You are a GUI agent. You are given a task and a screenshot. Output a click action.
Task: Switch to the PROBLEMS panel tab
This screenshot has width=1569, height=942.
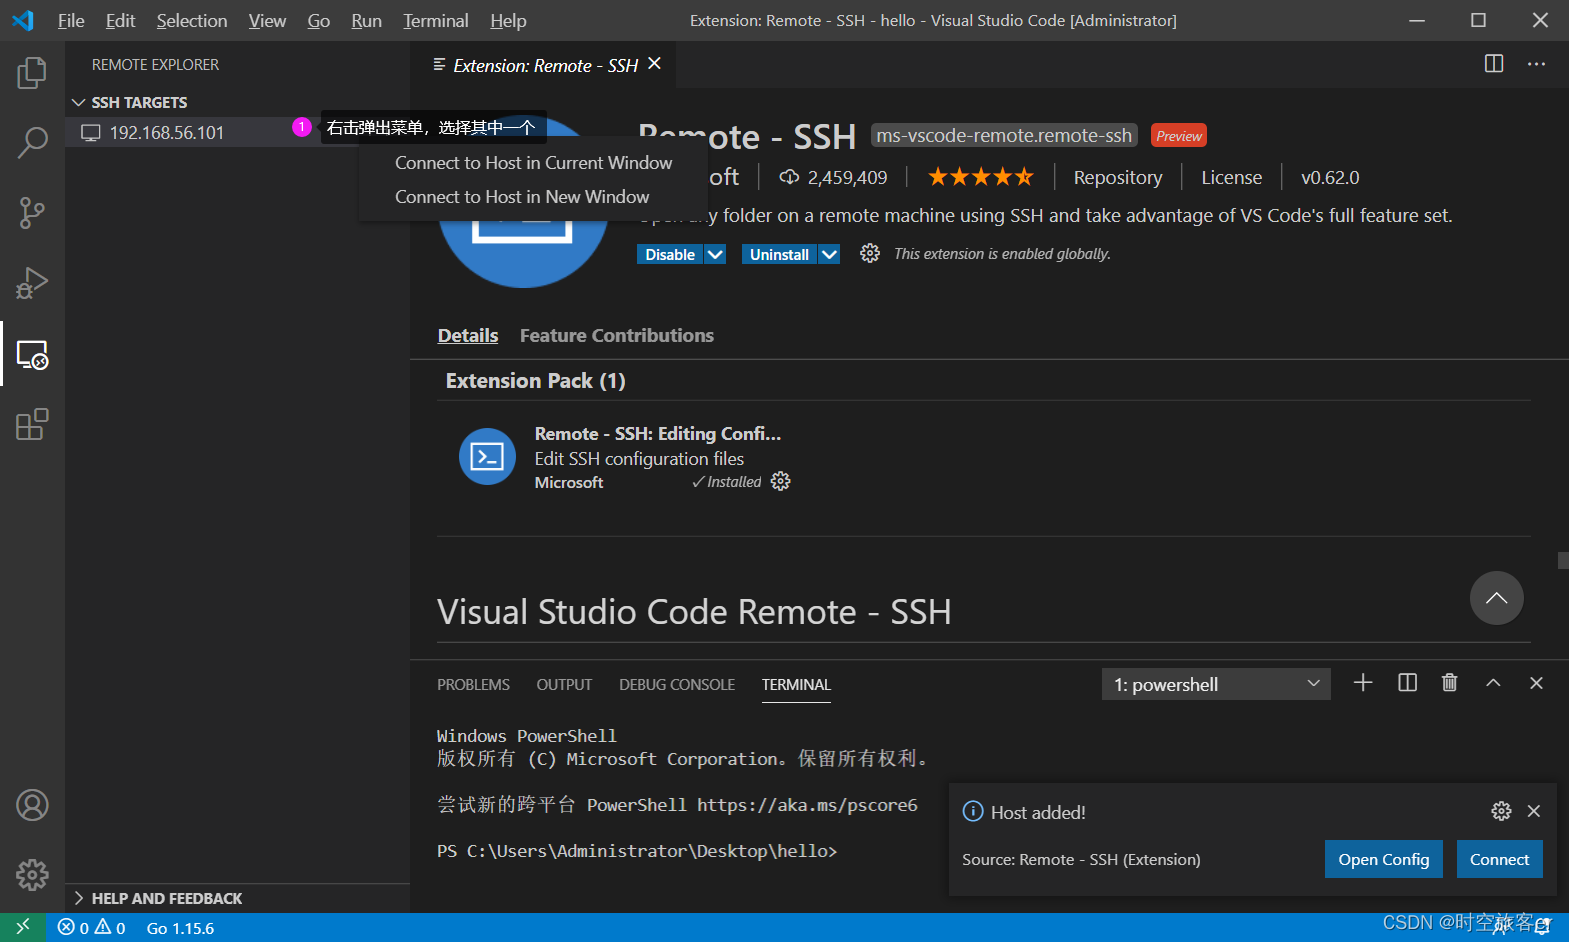(473, 684)
